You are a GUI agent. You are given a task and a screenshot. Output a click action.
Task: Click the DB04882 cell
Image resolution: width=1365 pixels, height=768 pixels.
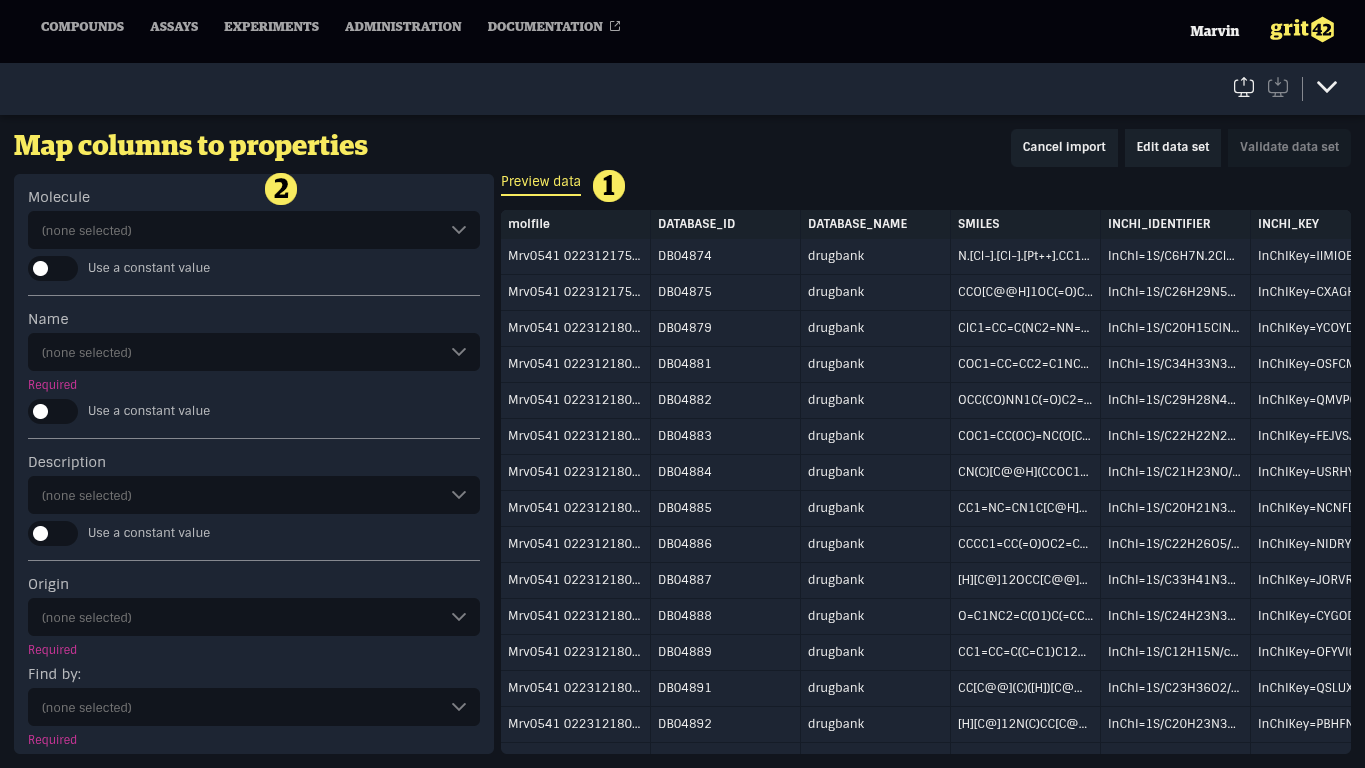[725, 400]
